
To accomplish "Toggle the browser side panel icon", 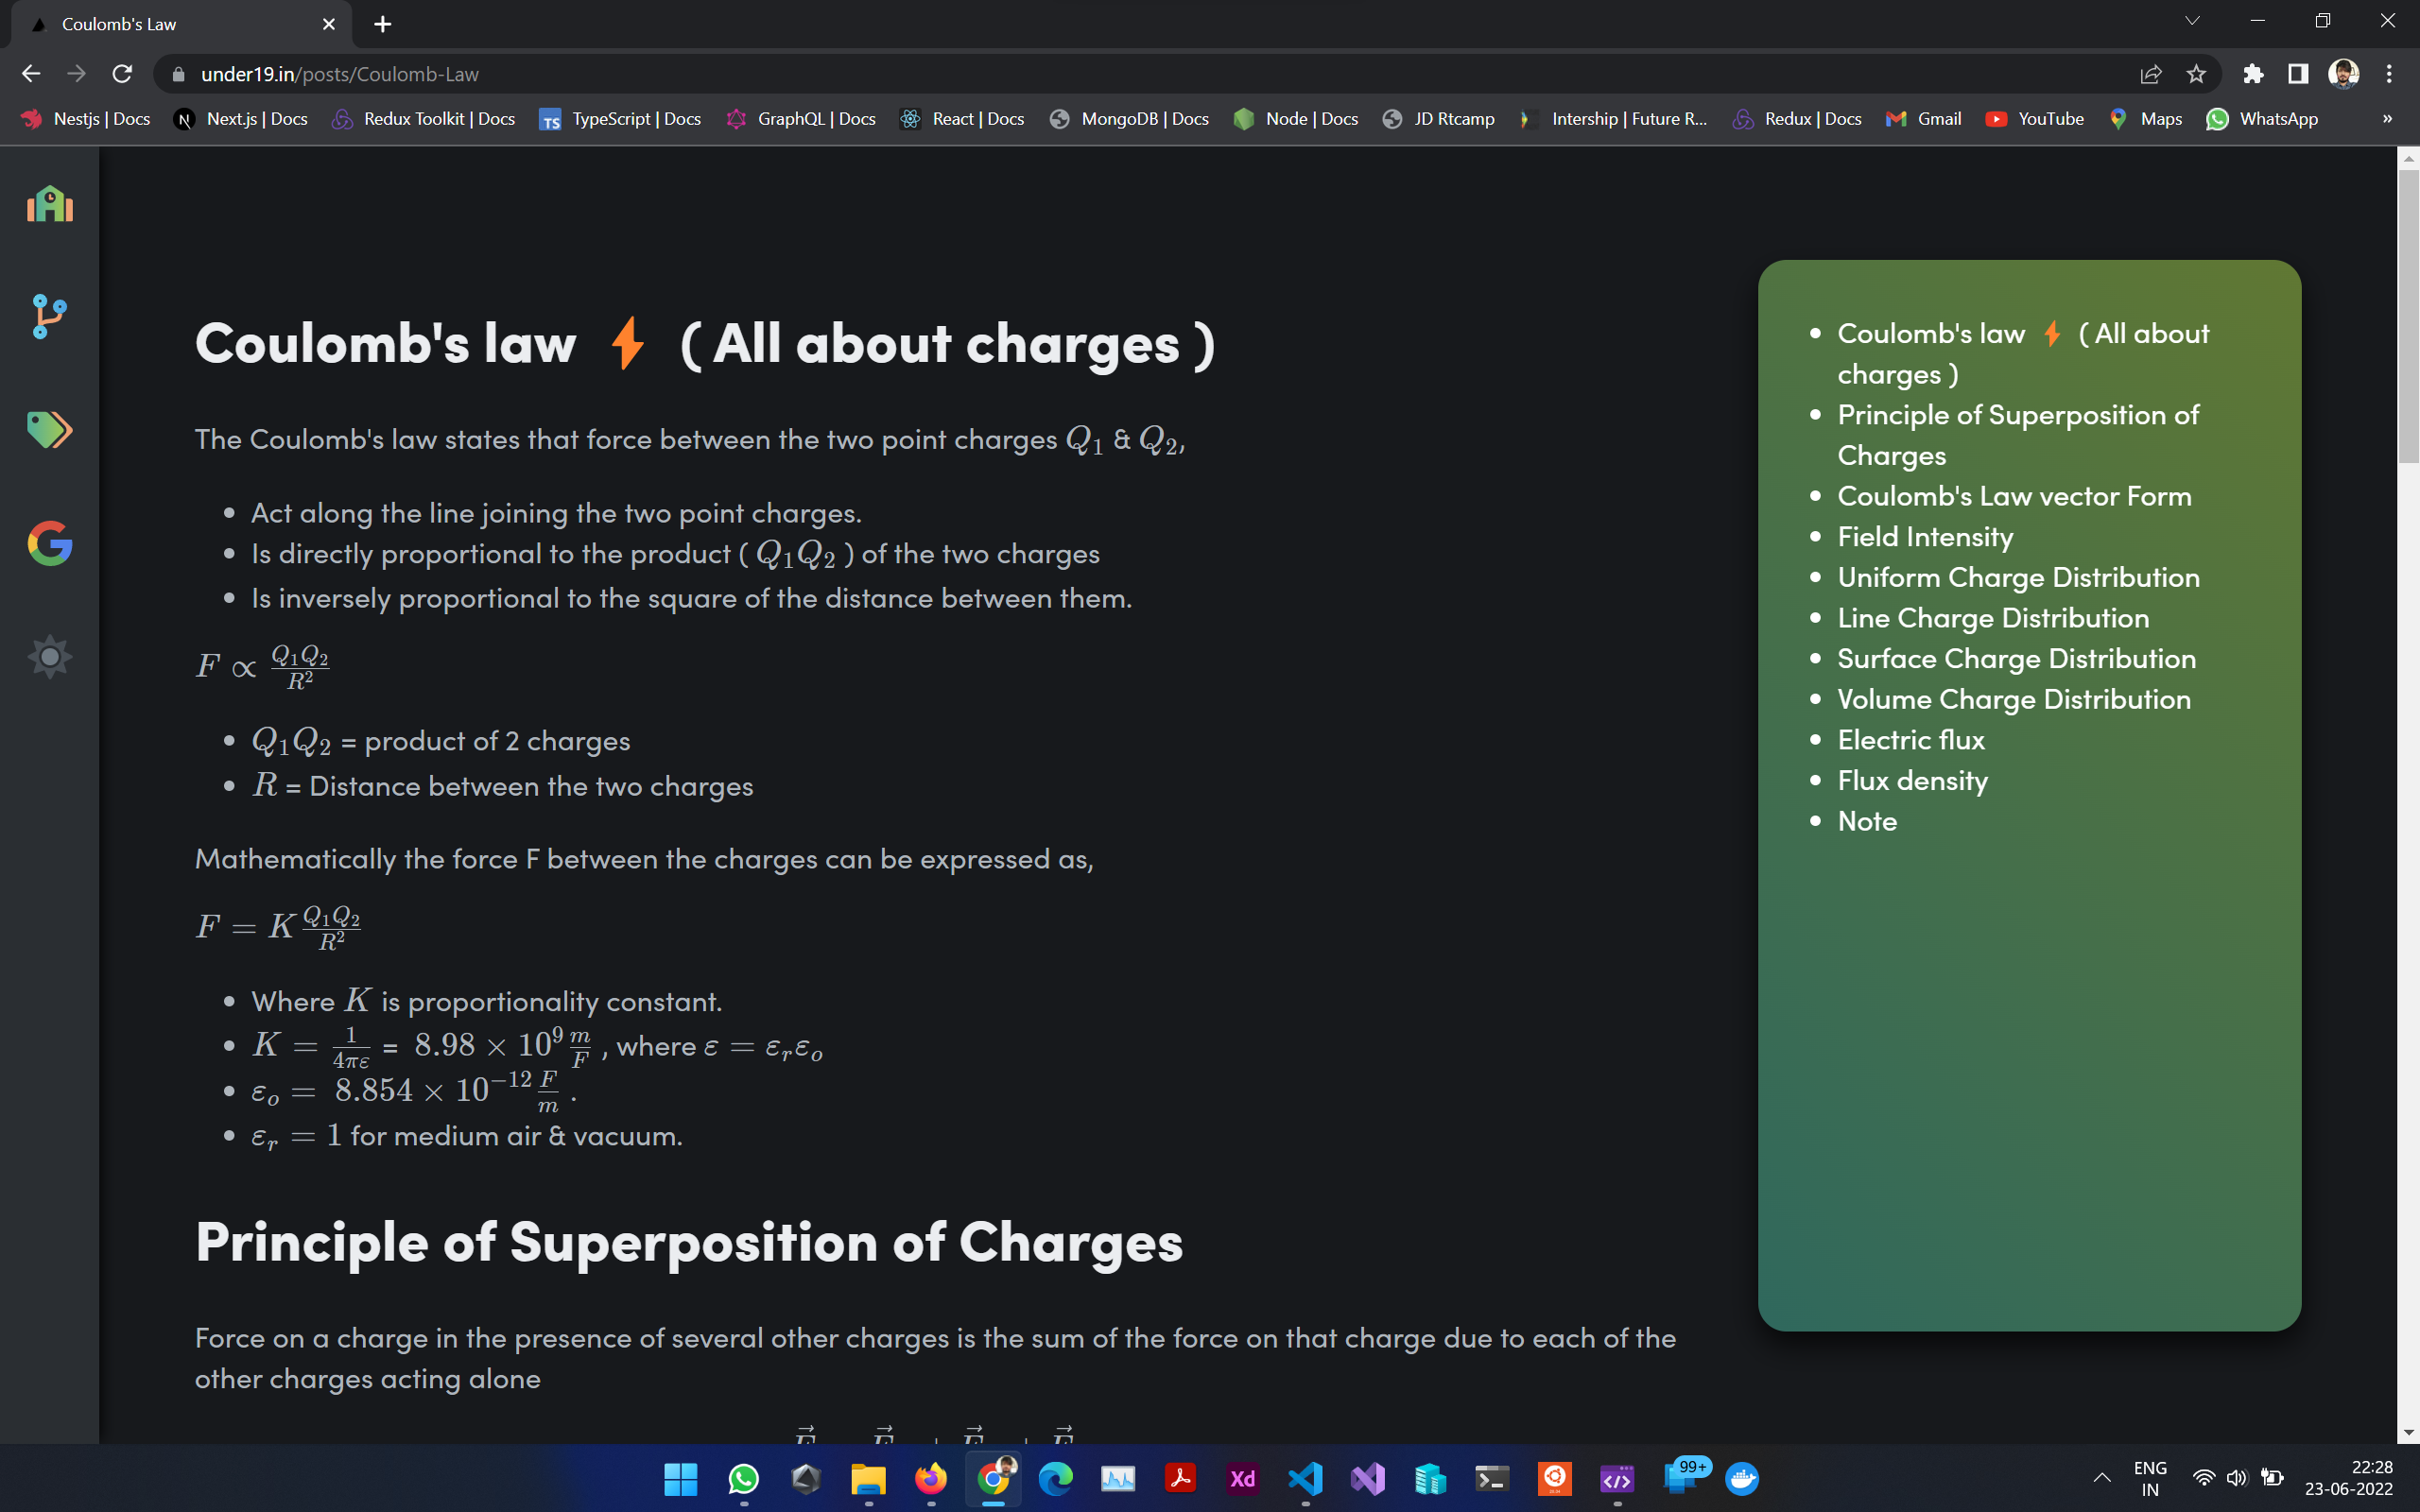I will pyautogui.click(x=2297, y=74).
